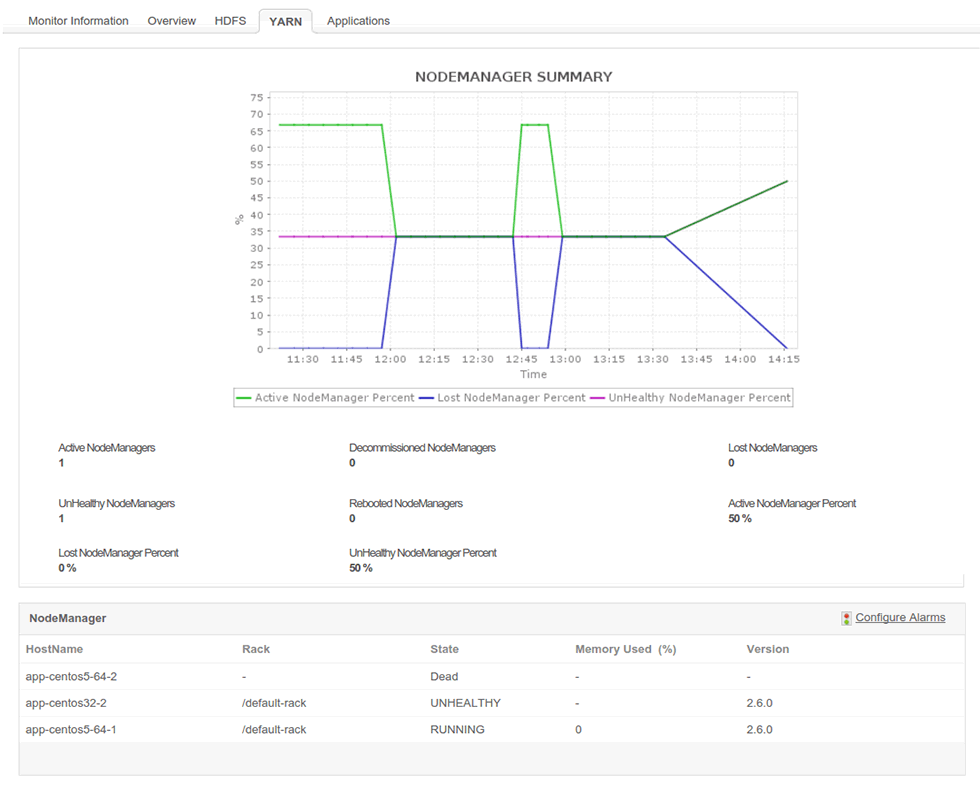Click the Rack column header
Image resolution: width=980 pixels, height=797 pixels.
[x=256, y=649]
